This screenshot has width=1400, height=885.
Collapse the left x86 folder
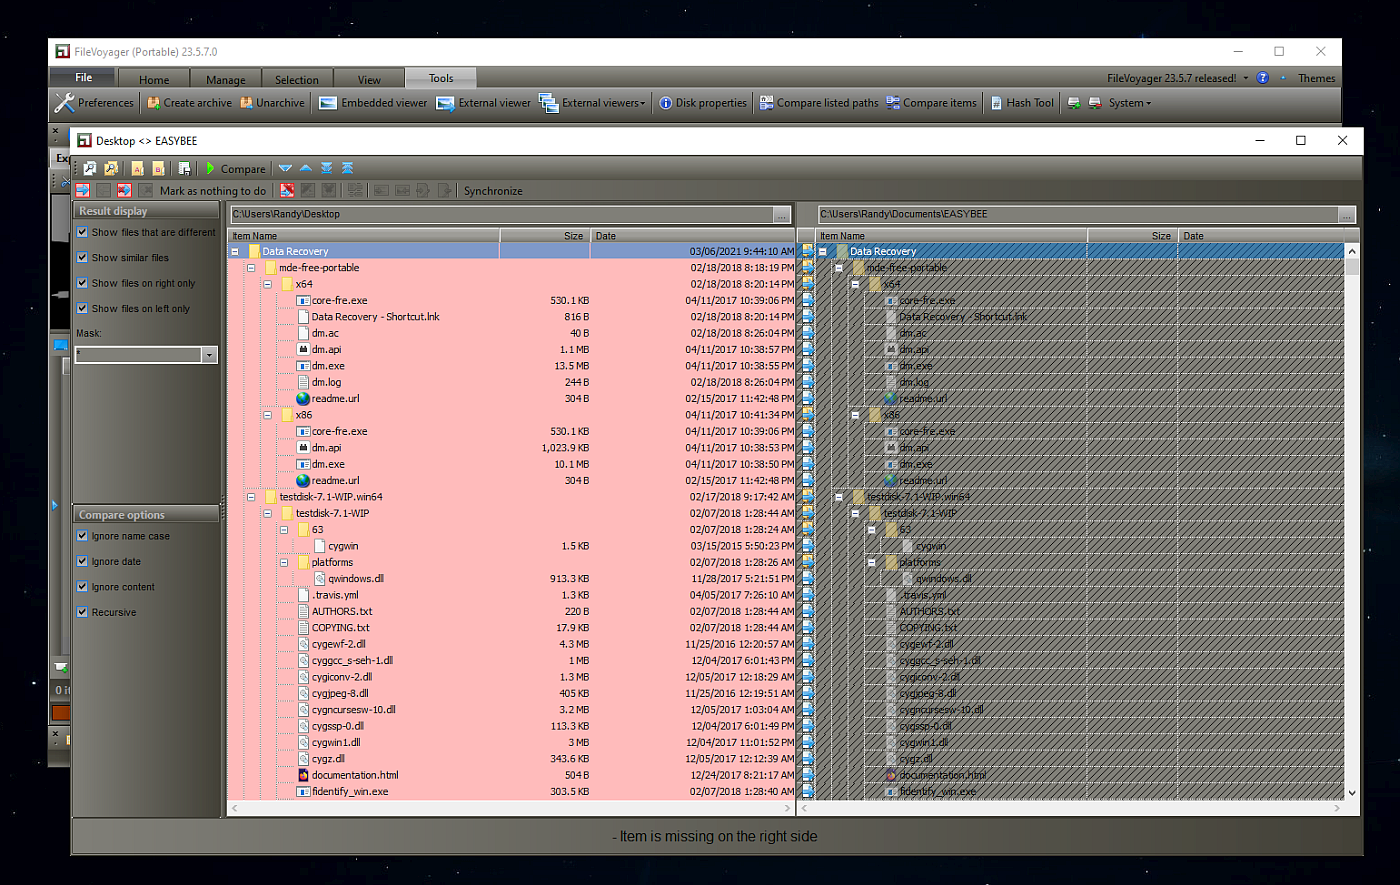(267, 415)
